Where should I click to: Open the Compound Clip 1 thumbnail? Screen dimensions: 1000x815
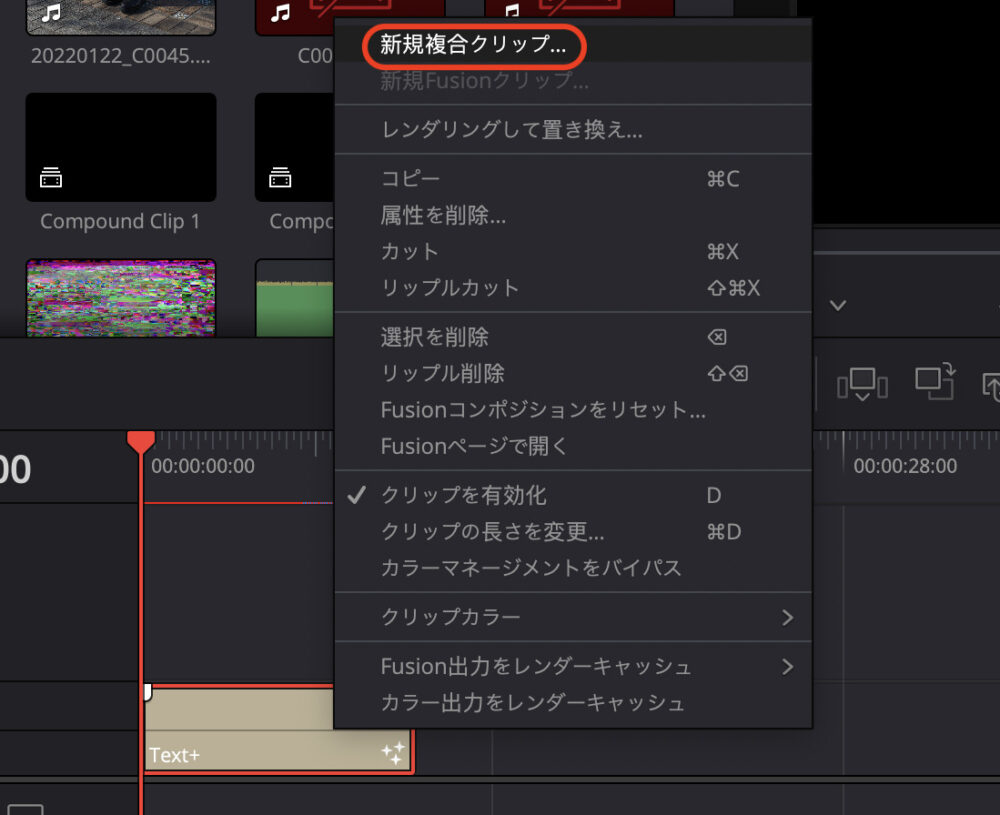point(120,147)
